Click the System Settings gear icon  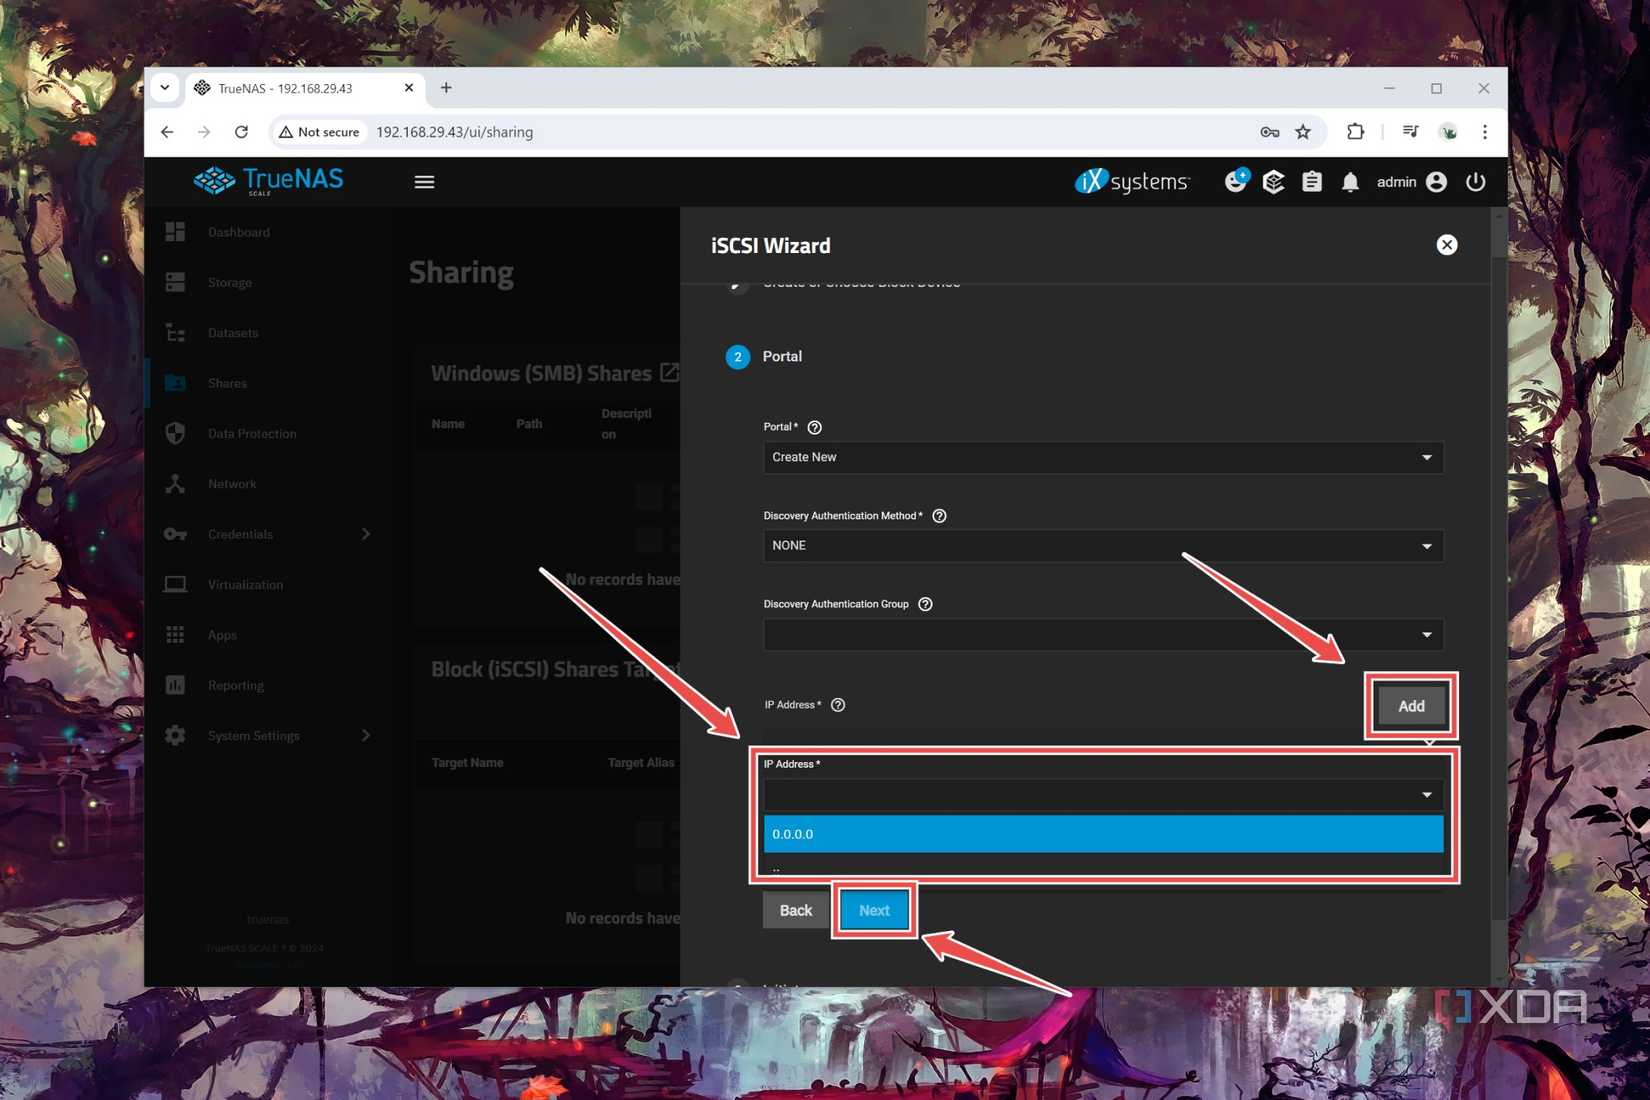175,736
